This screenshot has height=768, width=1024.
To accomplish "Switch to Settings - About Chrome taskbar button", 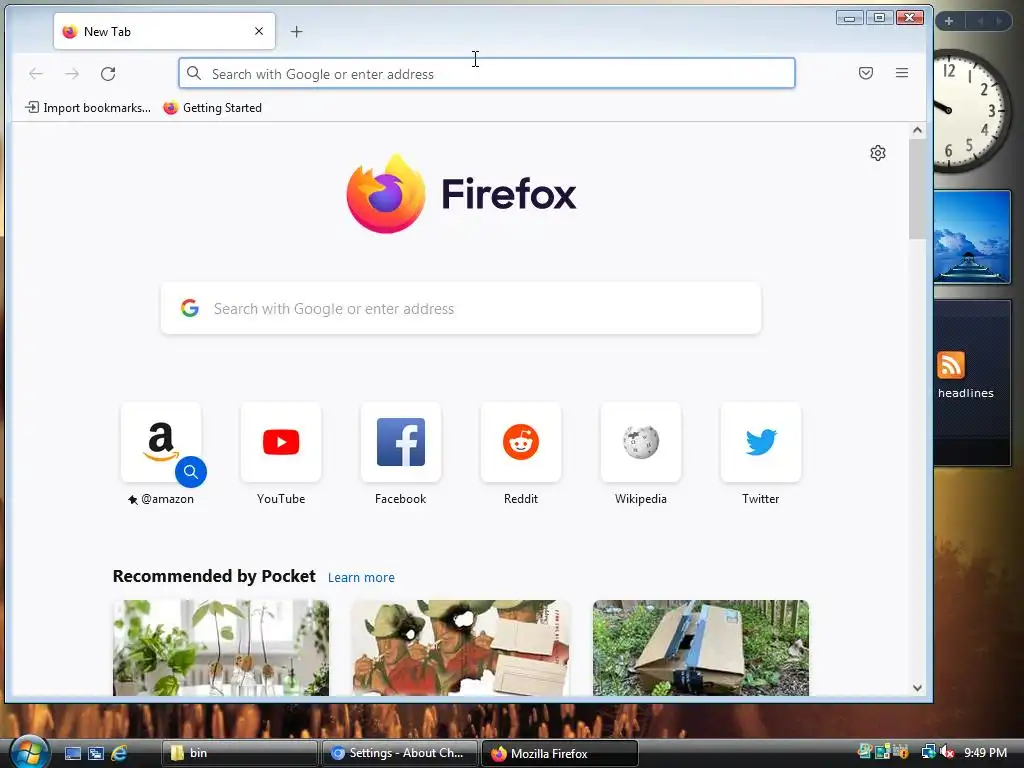I will pos(399,753).
